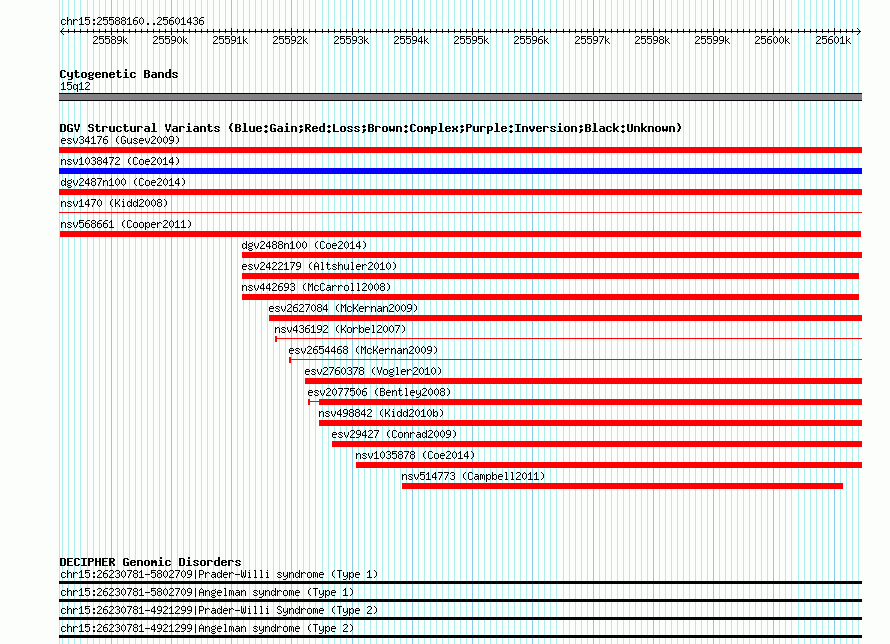The width and height of the screenshot is (890, 644).
Task: Click the 25591k ruler tick label
Action: coord(230,40)
